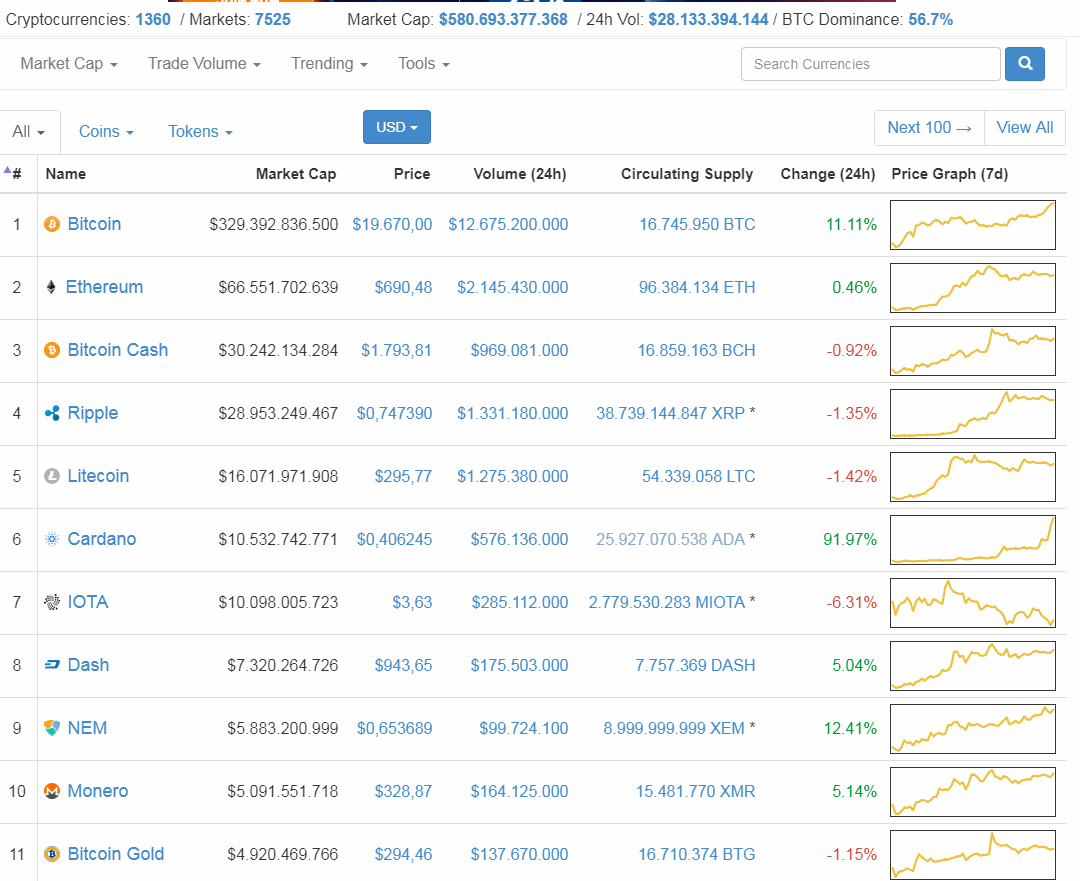Sort the table by Market Cap column
Viewport: 1080px width, 881px height.
pyautogui.click(x=296, y=174)
